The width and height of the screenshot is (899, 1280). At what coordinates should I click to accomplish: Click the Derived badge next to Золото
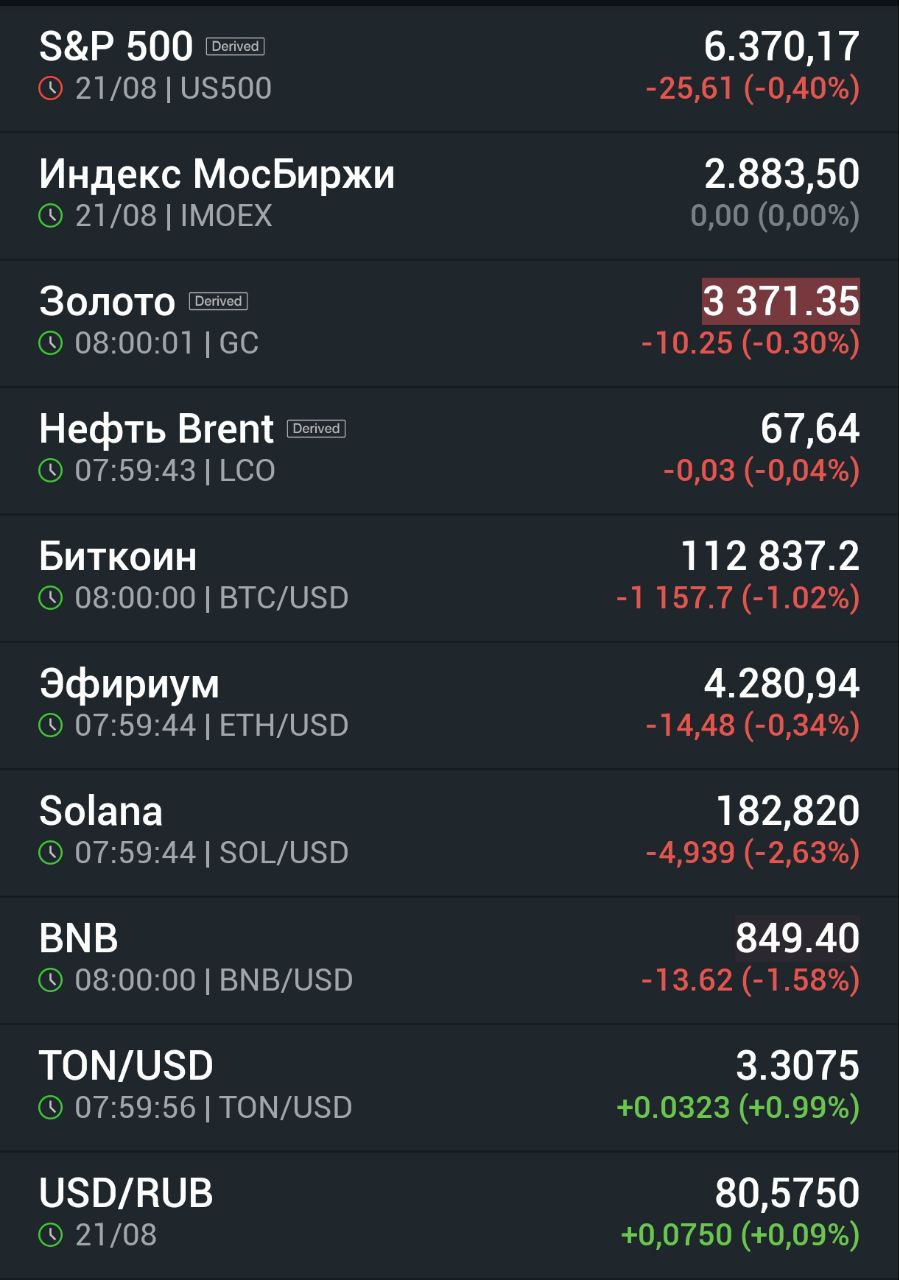(x=218, y=301)
